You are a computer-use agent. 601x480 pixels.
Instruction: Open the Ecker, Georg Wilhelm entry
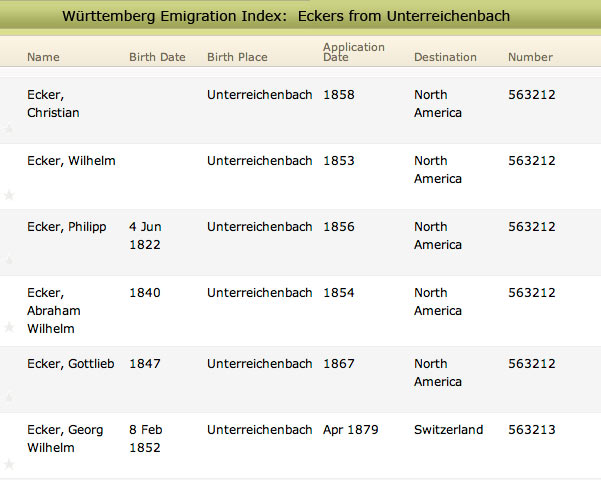click(x=64, y=439)
